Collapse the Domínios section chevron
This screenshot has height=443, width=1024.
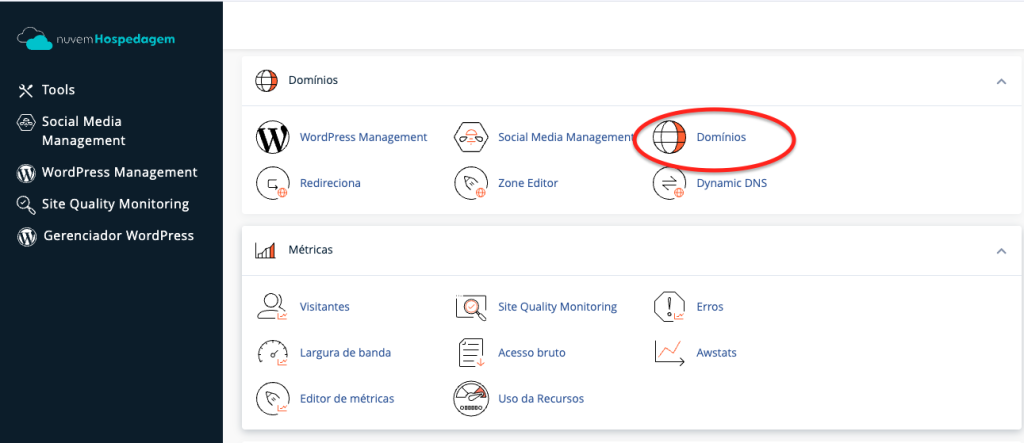(x=1001, y=81)
